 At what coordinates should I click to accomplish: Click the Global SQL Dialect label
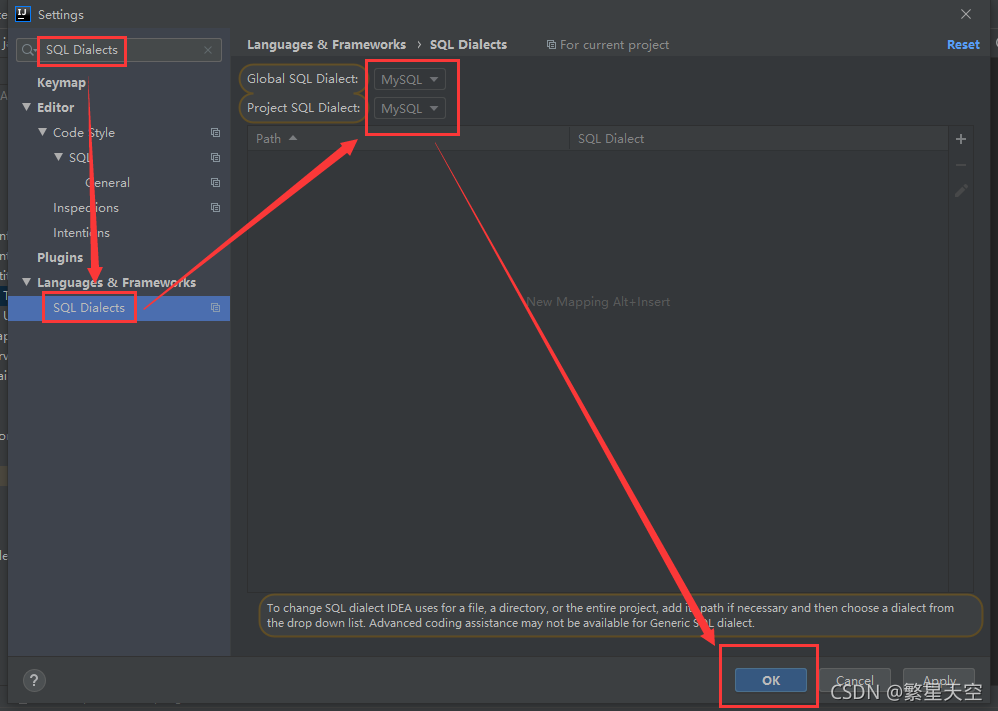[x=302, y=79]
